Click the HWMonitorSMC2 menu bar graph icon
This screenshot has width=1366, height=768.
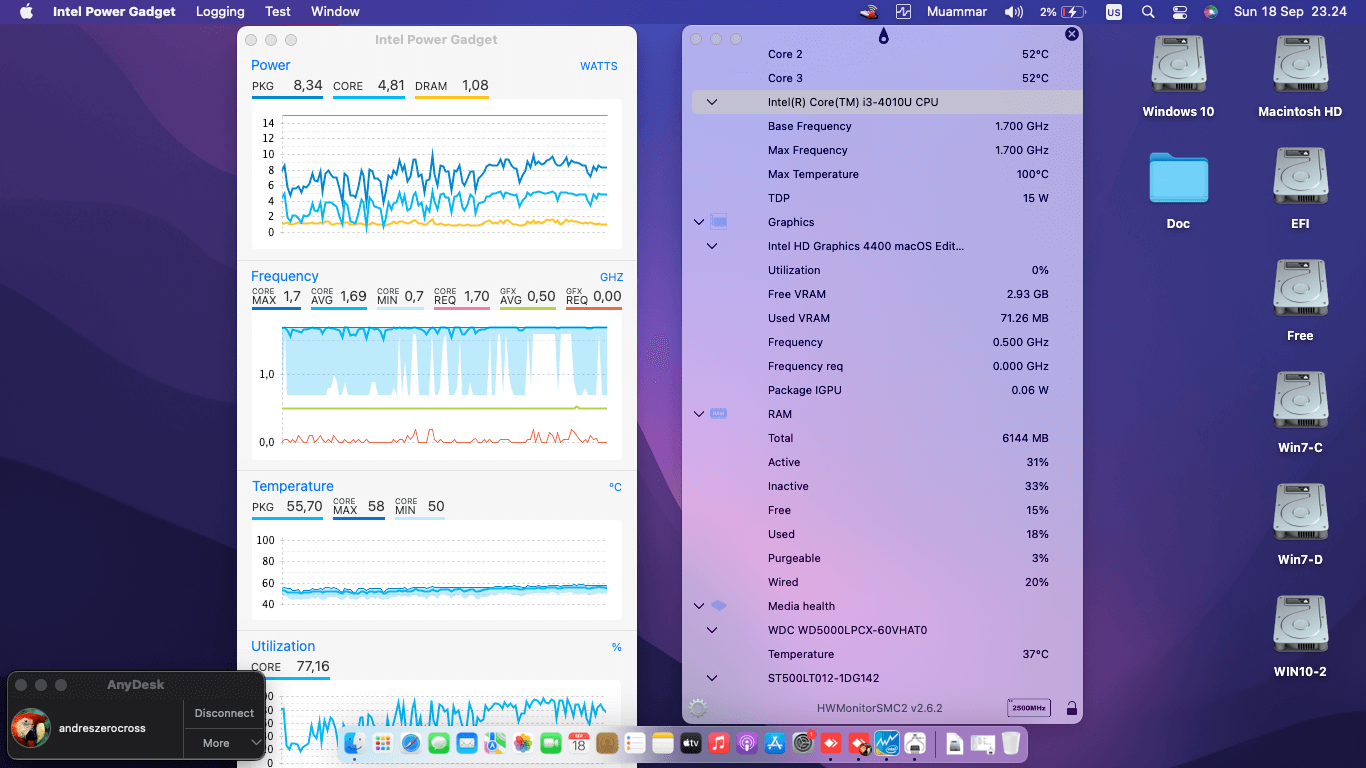click(x=904, y=12)
